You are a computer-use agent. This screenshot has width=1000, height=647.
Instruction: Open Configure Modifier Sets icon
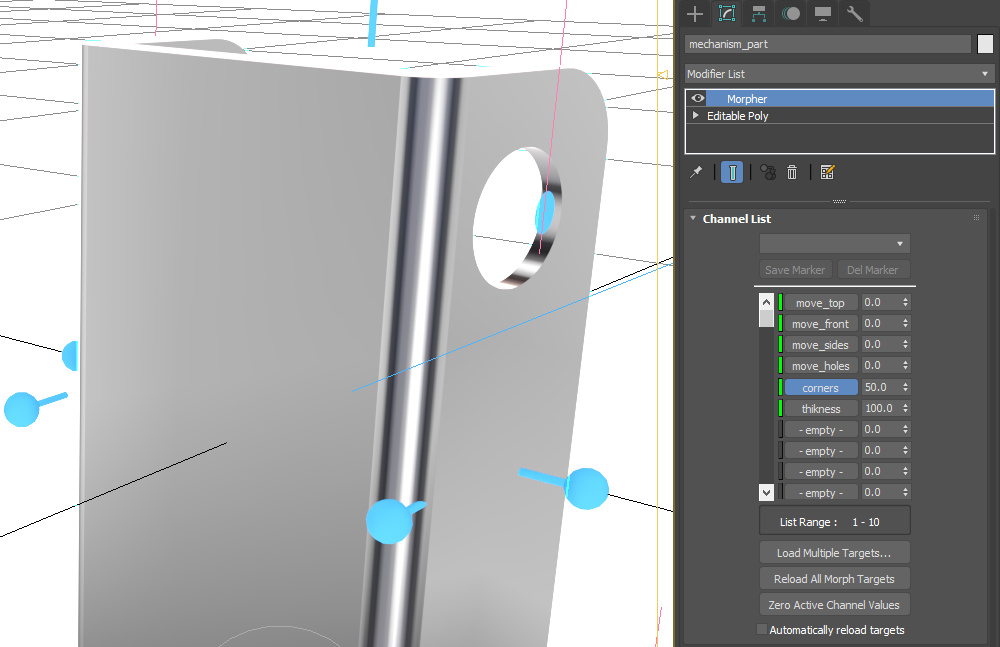click(x=827, y=172)
